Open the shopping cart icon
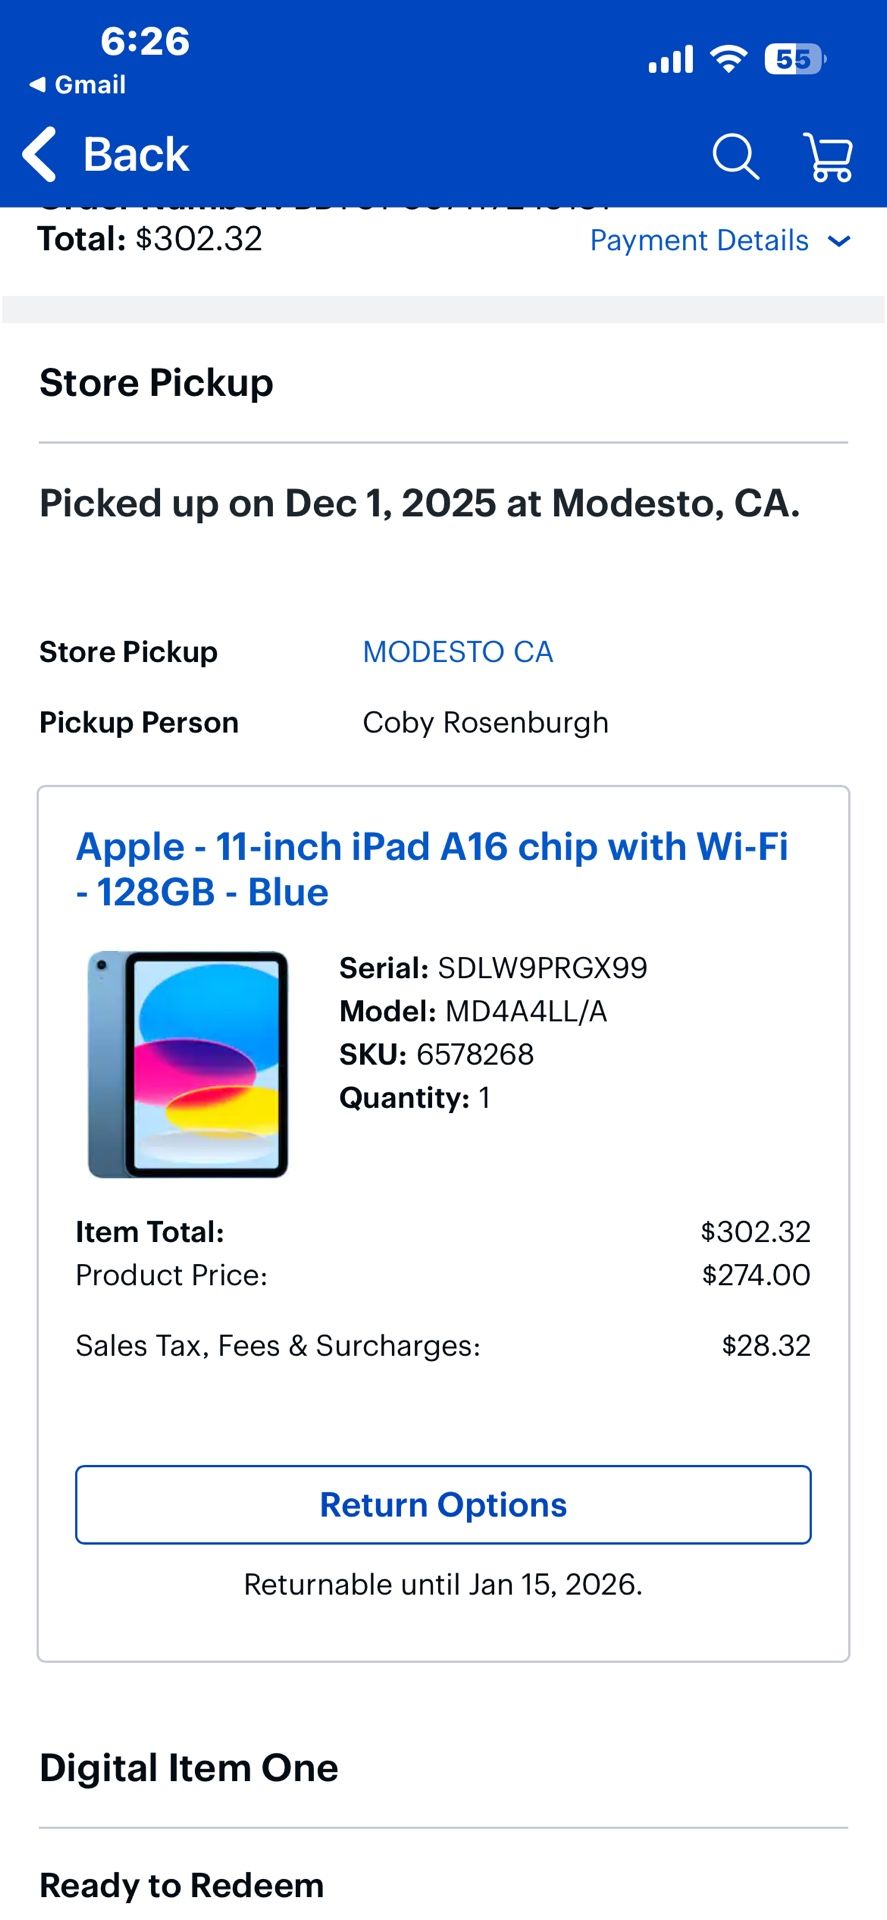Image resolution: width=887 pixels, height=1920 pixels. (828, 156)
